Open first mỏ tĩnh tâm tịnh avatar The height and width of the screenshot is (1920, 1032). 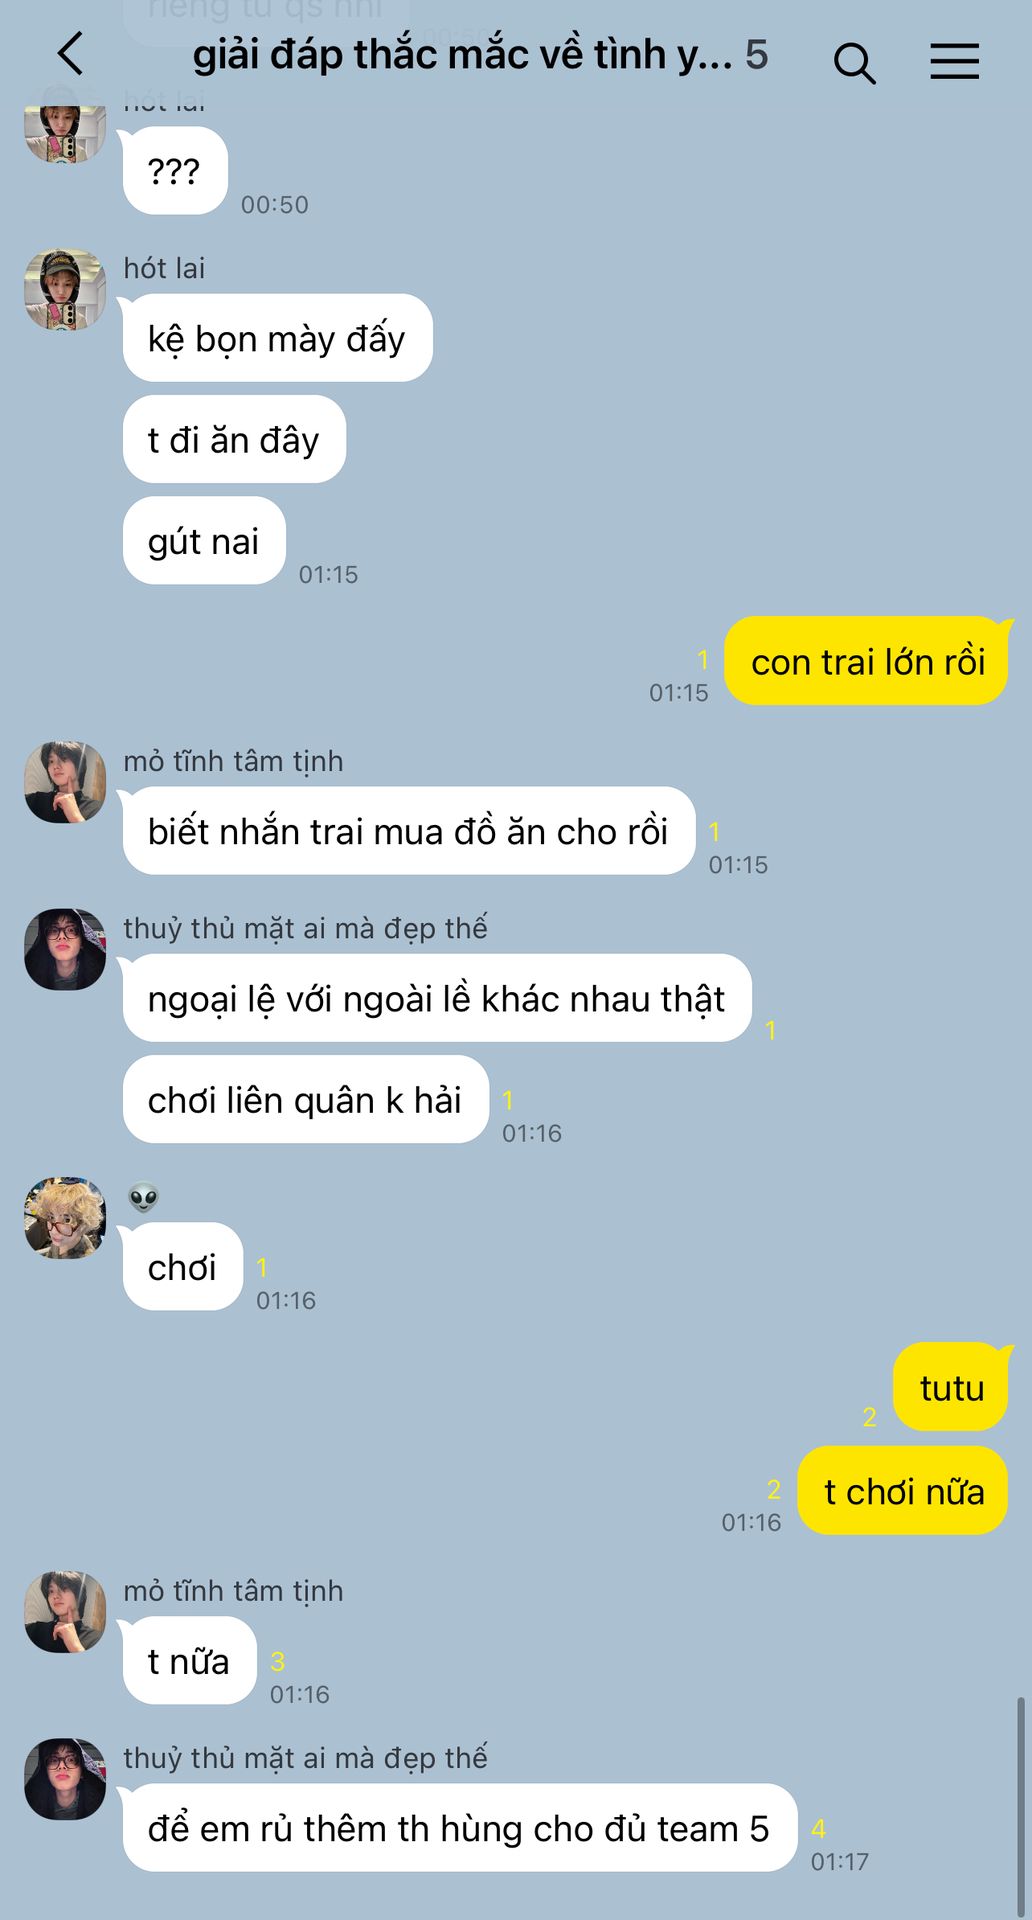pyautogui.click(x=65, y=782)
